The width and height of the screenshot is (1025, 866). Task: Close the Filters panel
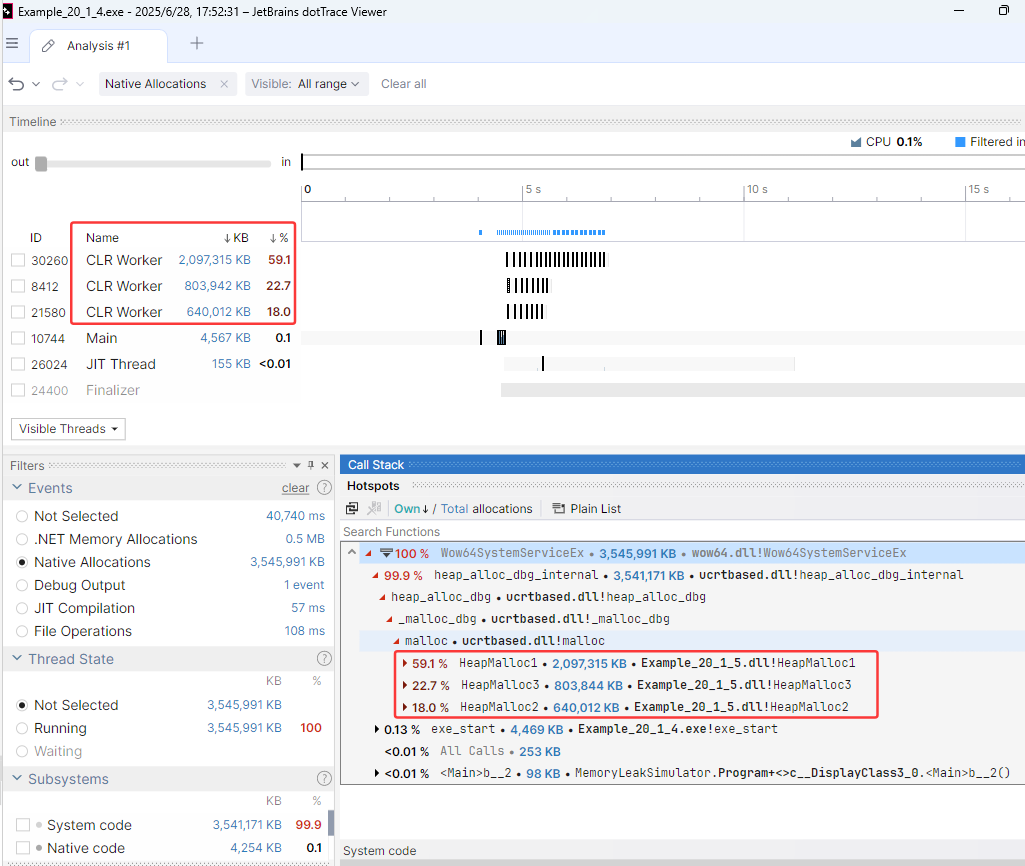326,465
